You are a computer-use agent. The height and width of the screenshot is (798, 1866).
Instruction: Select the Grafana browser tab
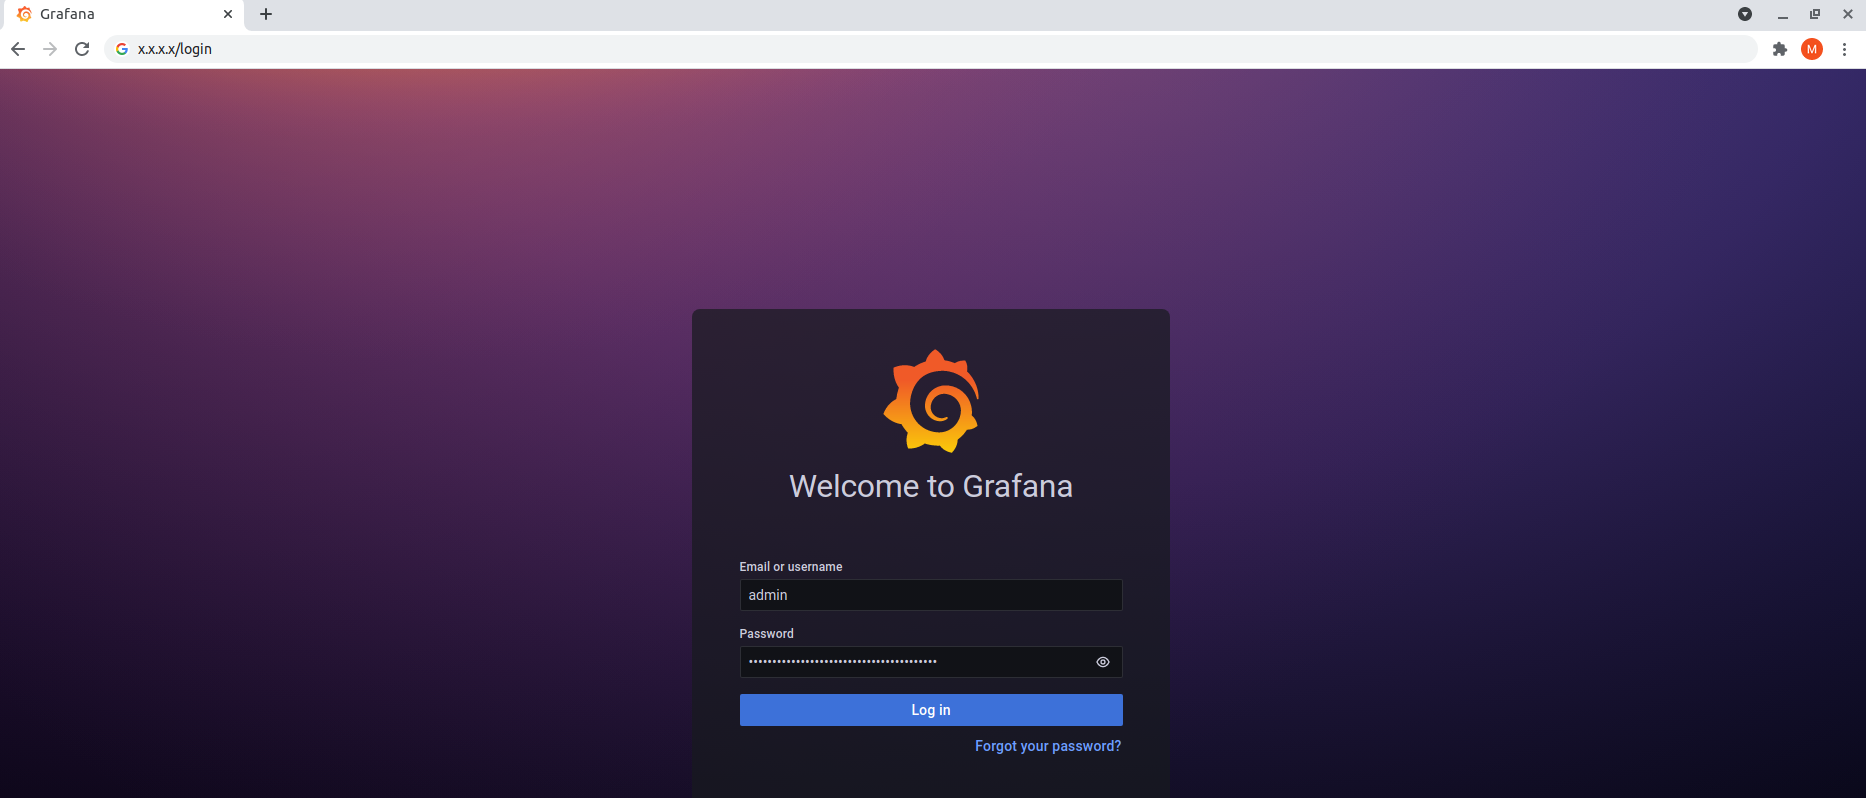pyautogui.click(x=125, y=14)
